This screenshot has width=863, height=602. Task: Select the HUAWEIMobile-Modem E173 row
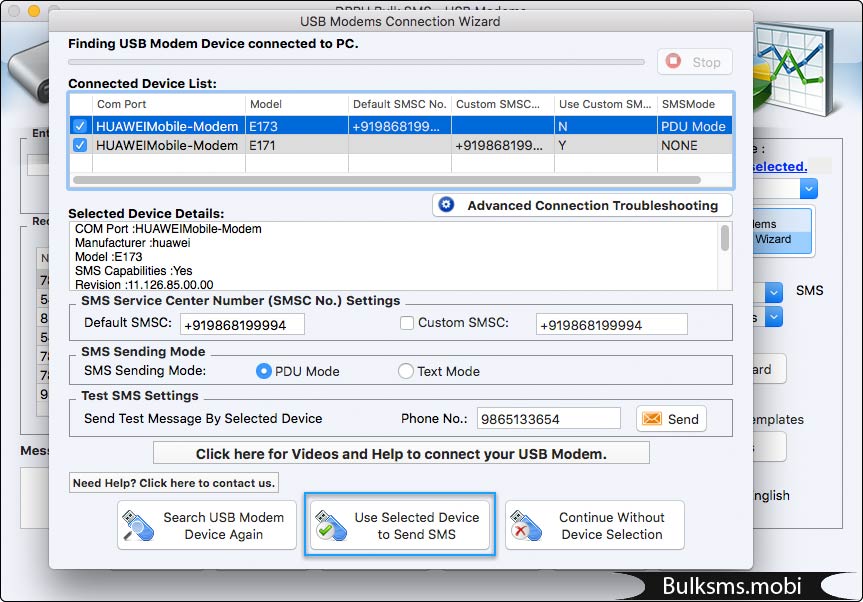click(x=401, y=126)
